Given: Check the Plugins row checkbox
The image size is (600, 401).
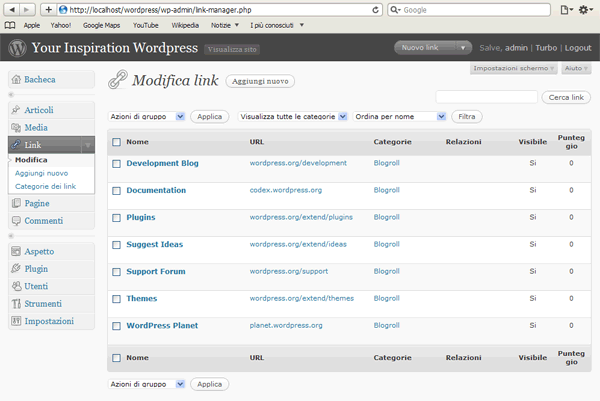Looking at the screenshot, I should pyautogui.click(x=116, y=218).
